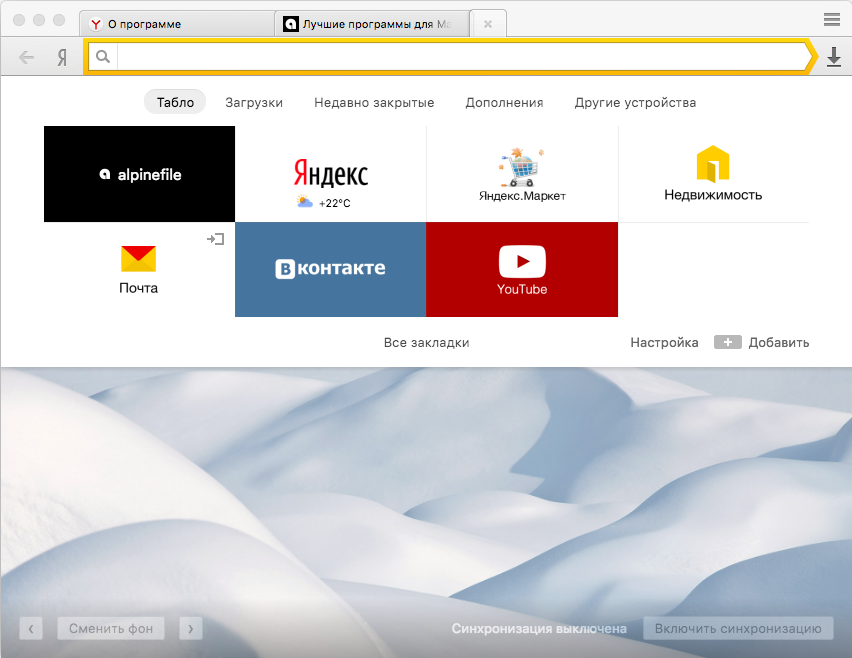The height and width of the screenshot is (658, 852).
Task: Click the +22°C weather reading
Action: point(334,203)
